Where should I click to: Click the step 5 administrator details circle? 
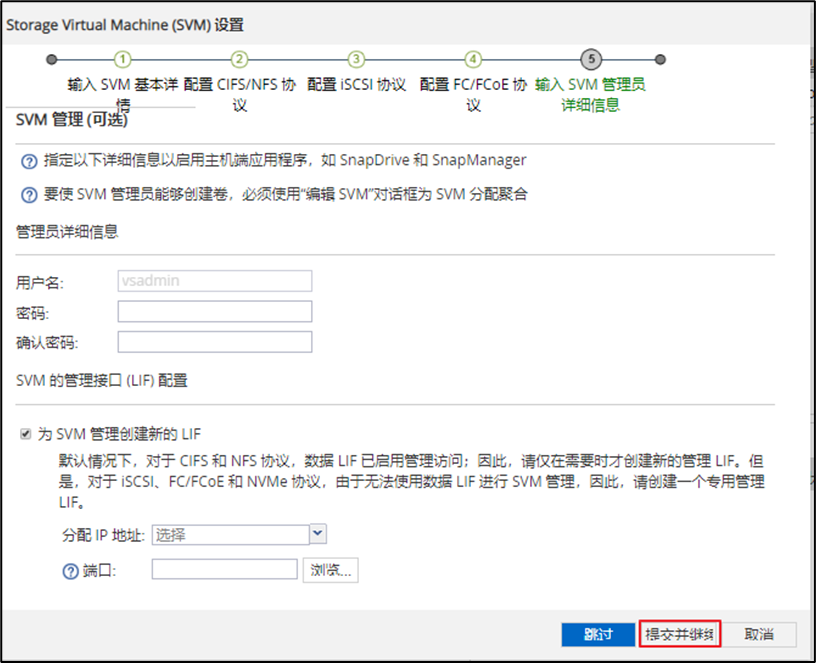(x=591, y=60)
